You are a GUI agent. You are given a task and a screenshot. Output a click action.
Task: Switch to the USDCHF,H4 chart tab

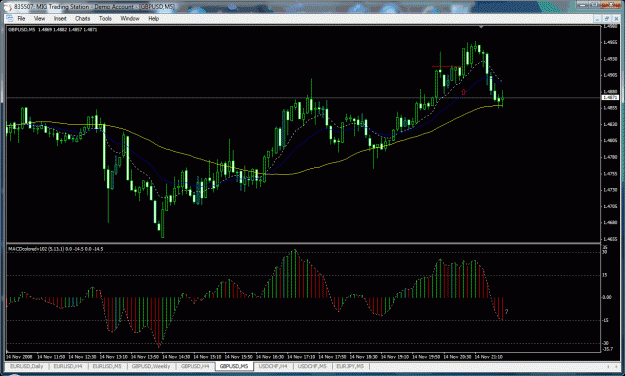(273, 366)
